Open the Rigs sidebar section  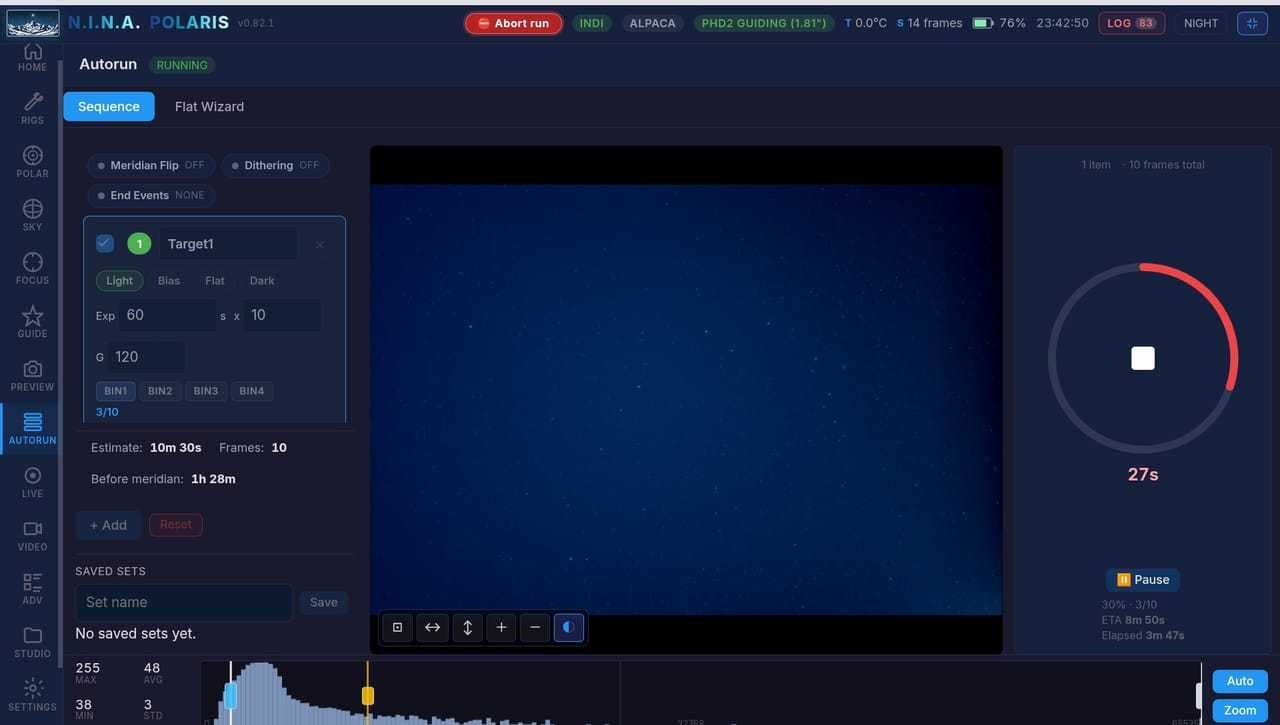tap(32, 108)
